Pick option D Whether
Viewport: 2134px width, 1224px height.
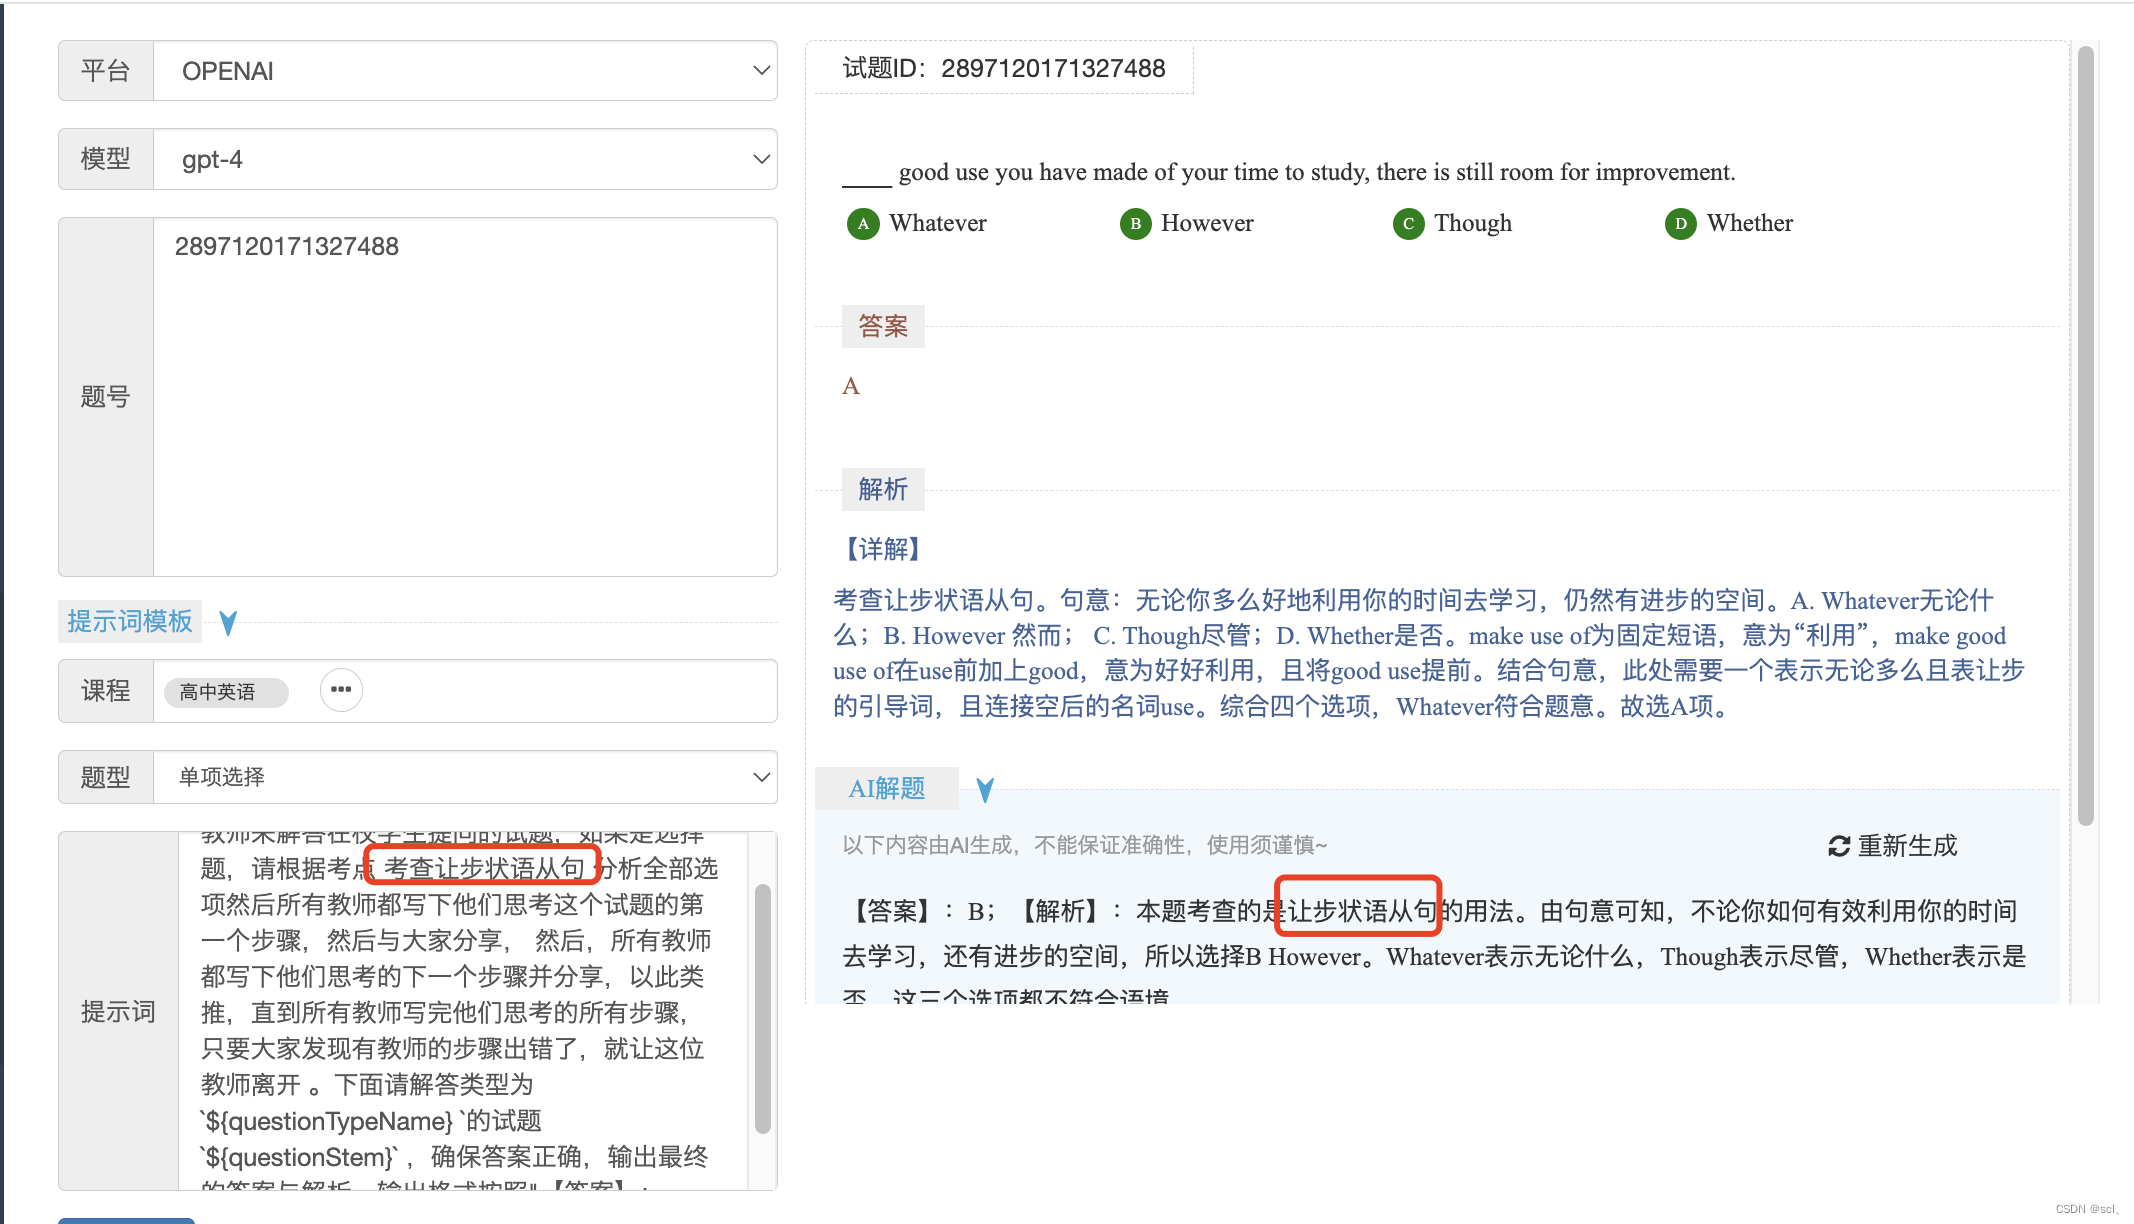(1680, 223)
